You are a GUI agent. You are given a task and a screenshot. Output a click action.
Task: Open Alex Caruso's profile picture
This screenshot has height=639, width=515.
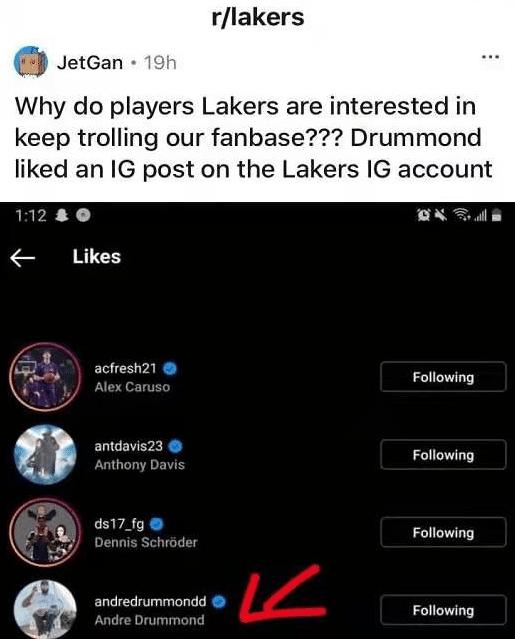pos(45,377)
